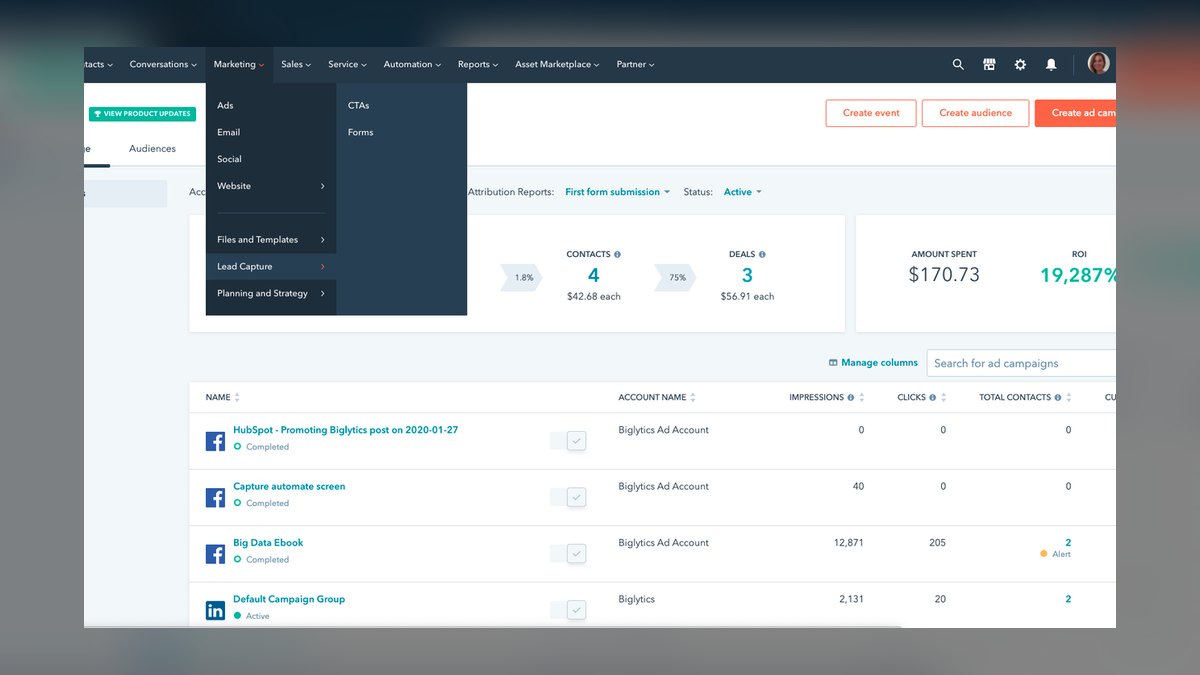1200x675 pixels.
Task: Open the settings gear icon
Action: point(1020,64)
